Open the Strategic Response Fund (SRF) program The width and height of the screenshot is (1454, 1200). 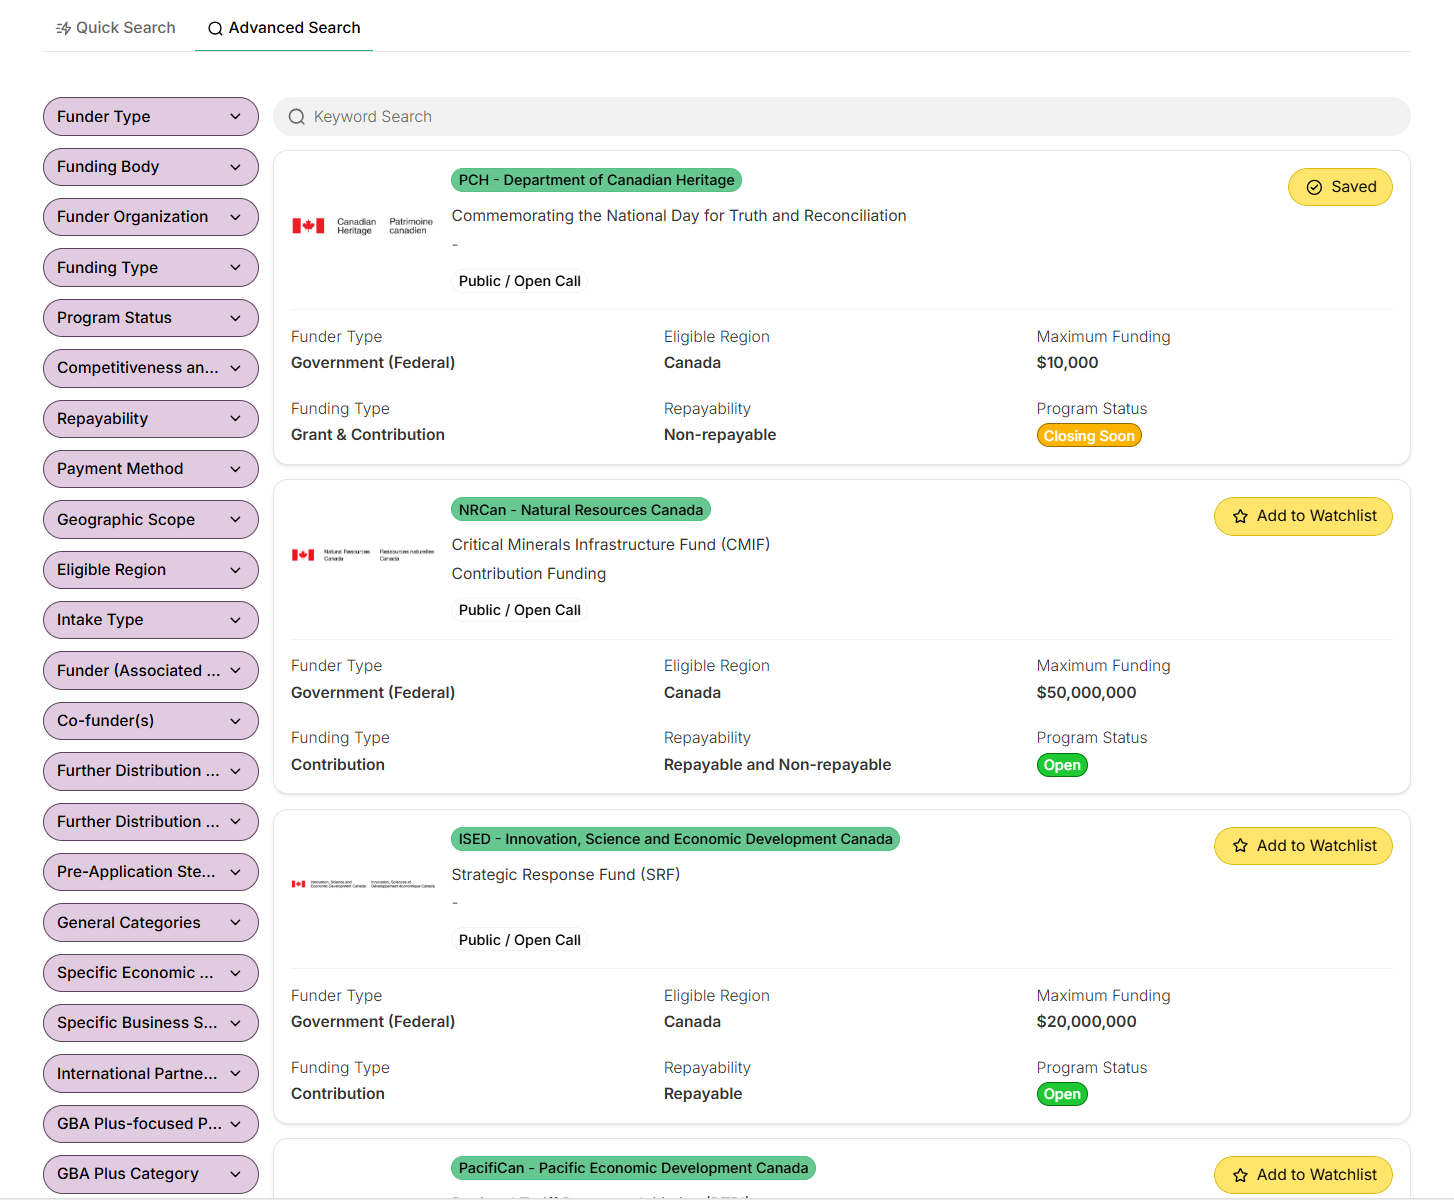566,875
